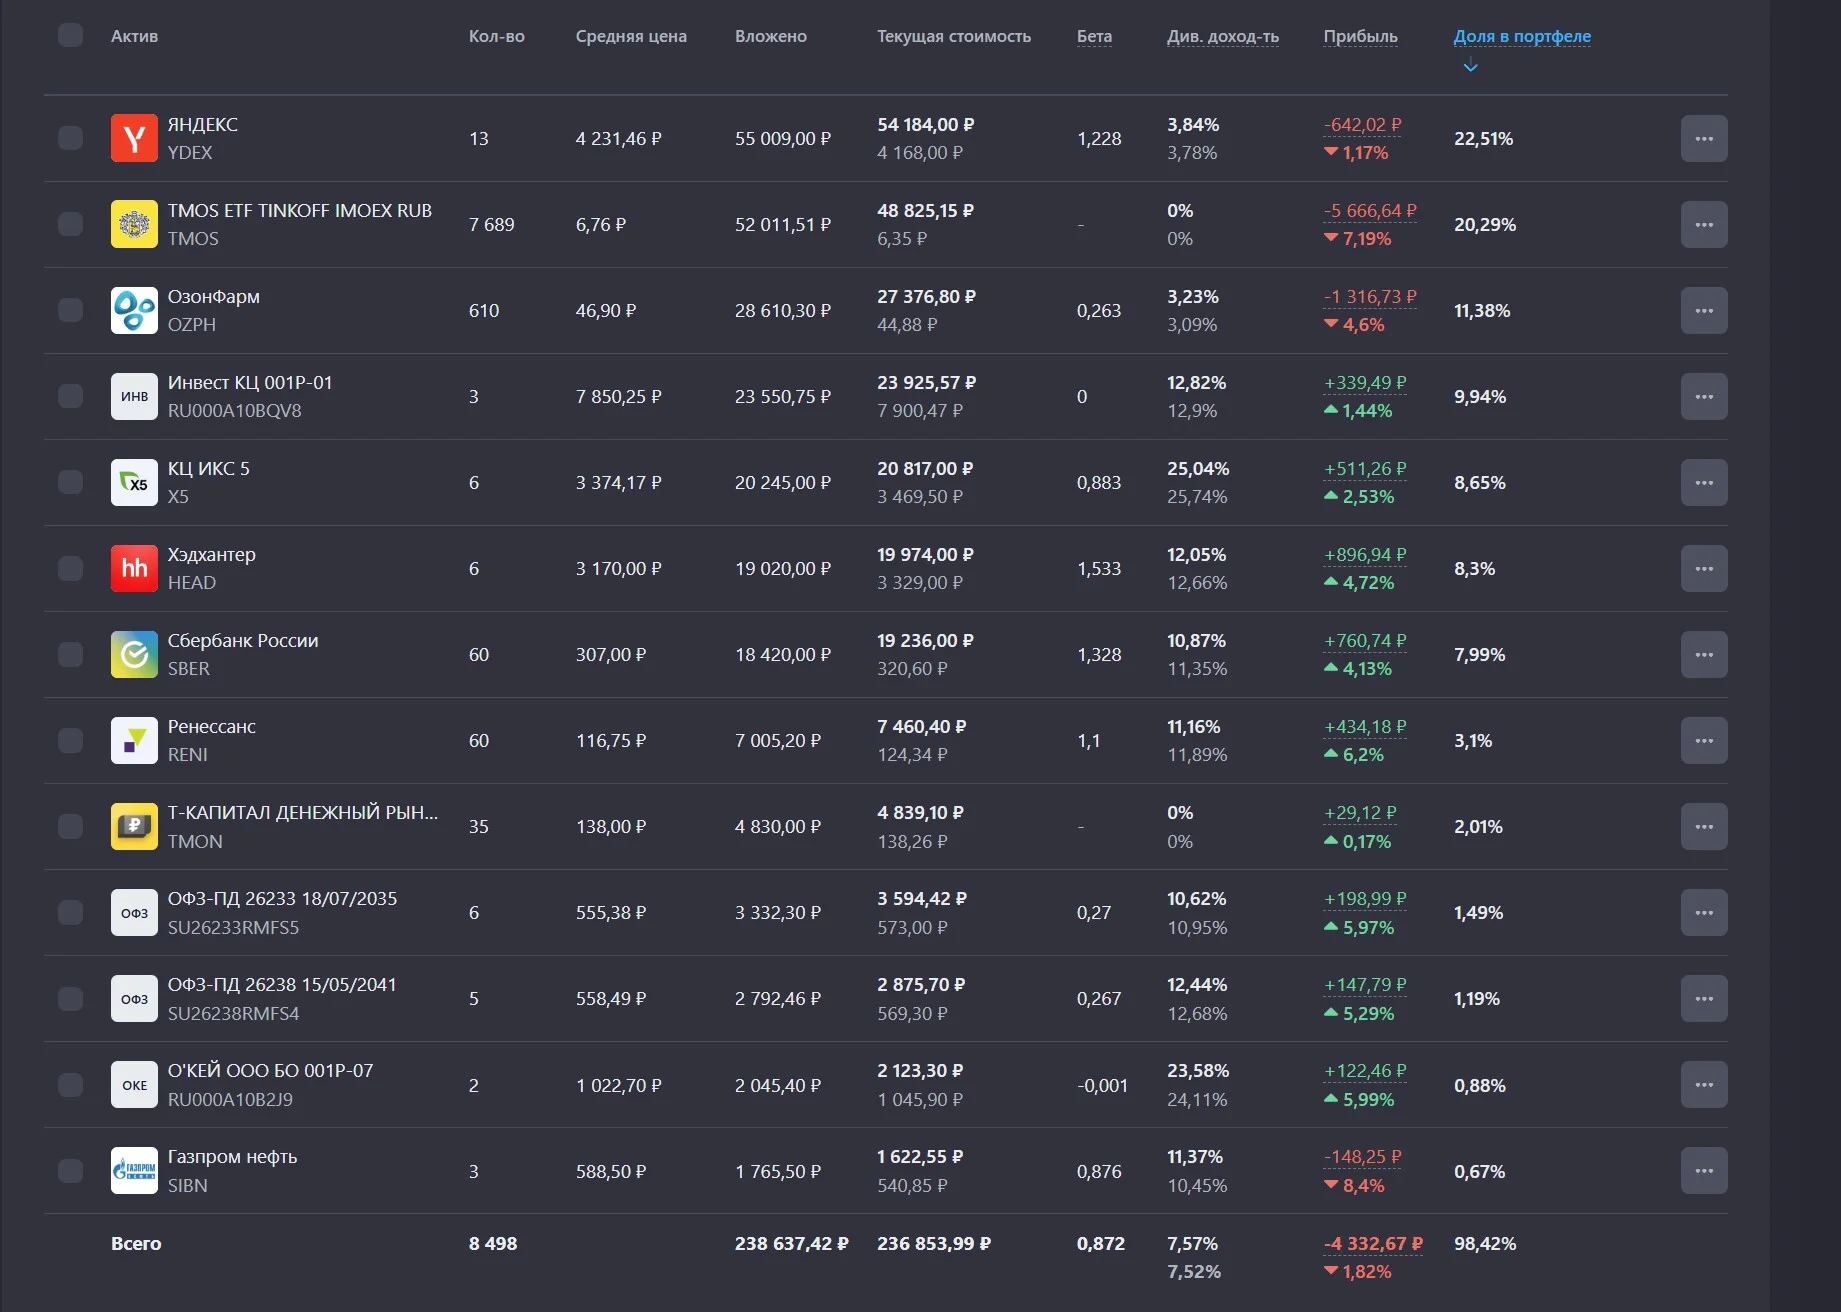
Task: Click the -642,02 ₽ profit value for ЯНДЕКС
Action: (1363, 124)
